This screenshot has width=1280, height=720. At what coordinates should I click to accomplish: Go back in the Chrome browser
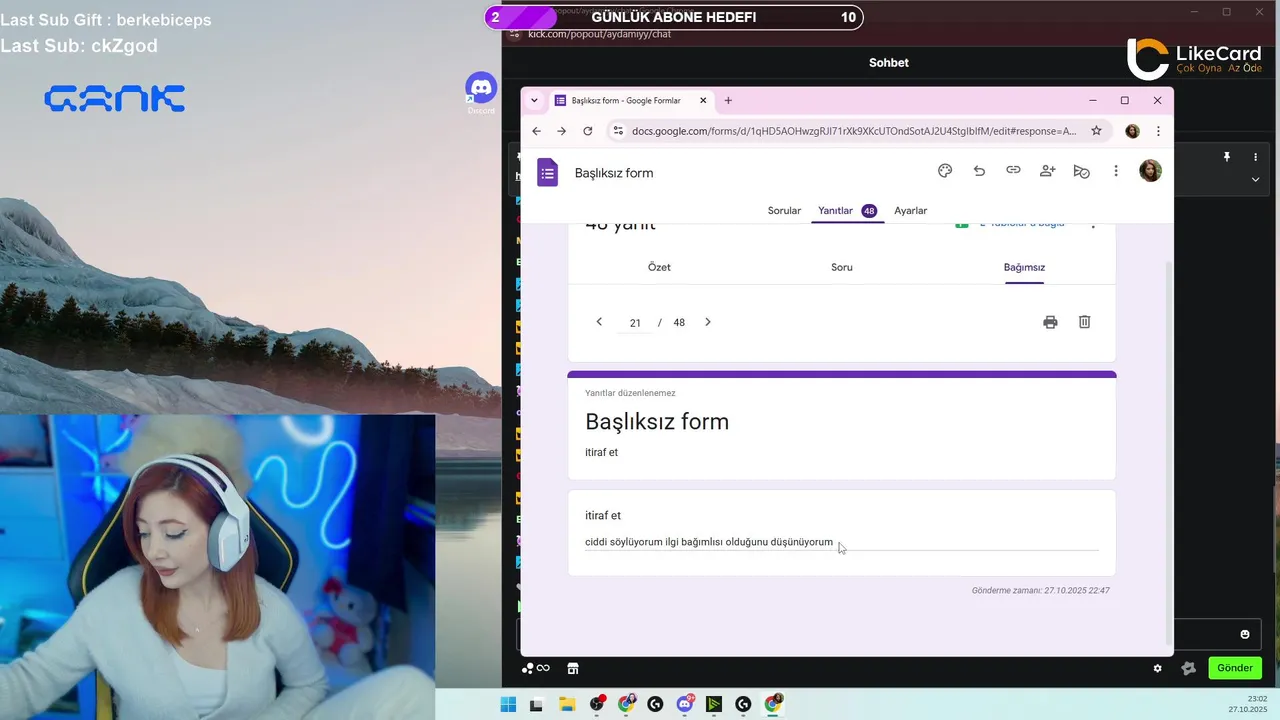point(536,131)
